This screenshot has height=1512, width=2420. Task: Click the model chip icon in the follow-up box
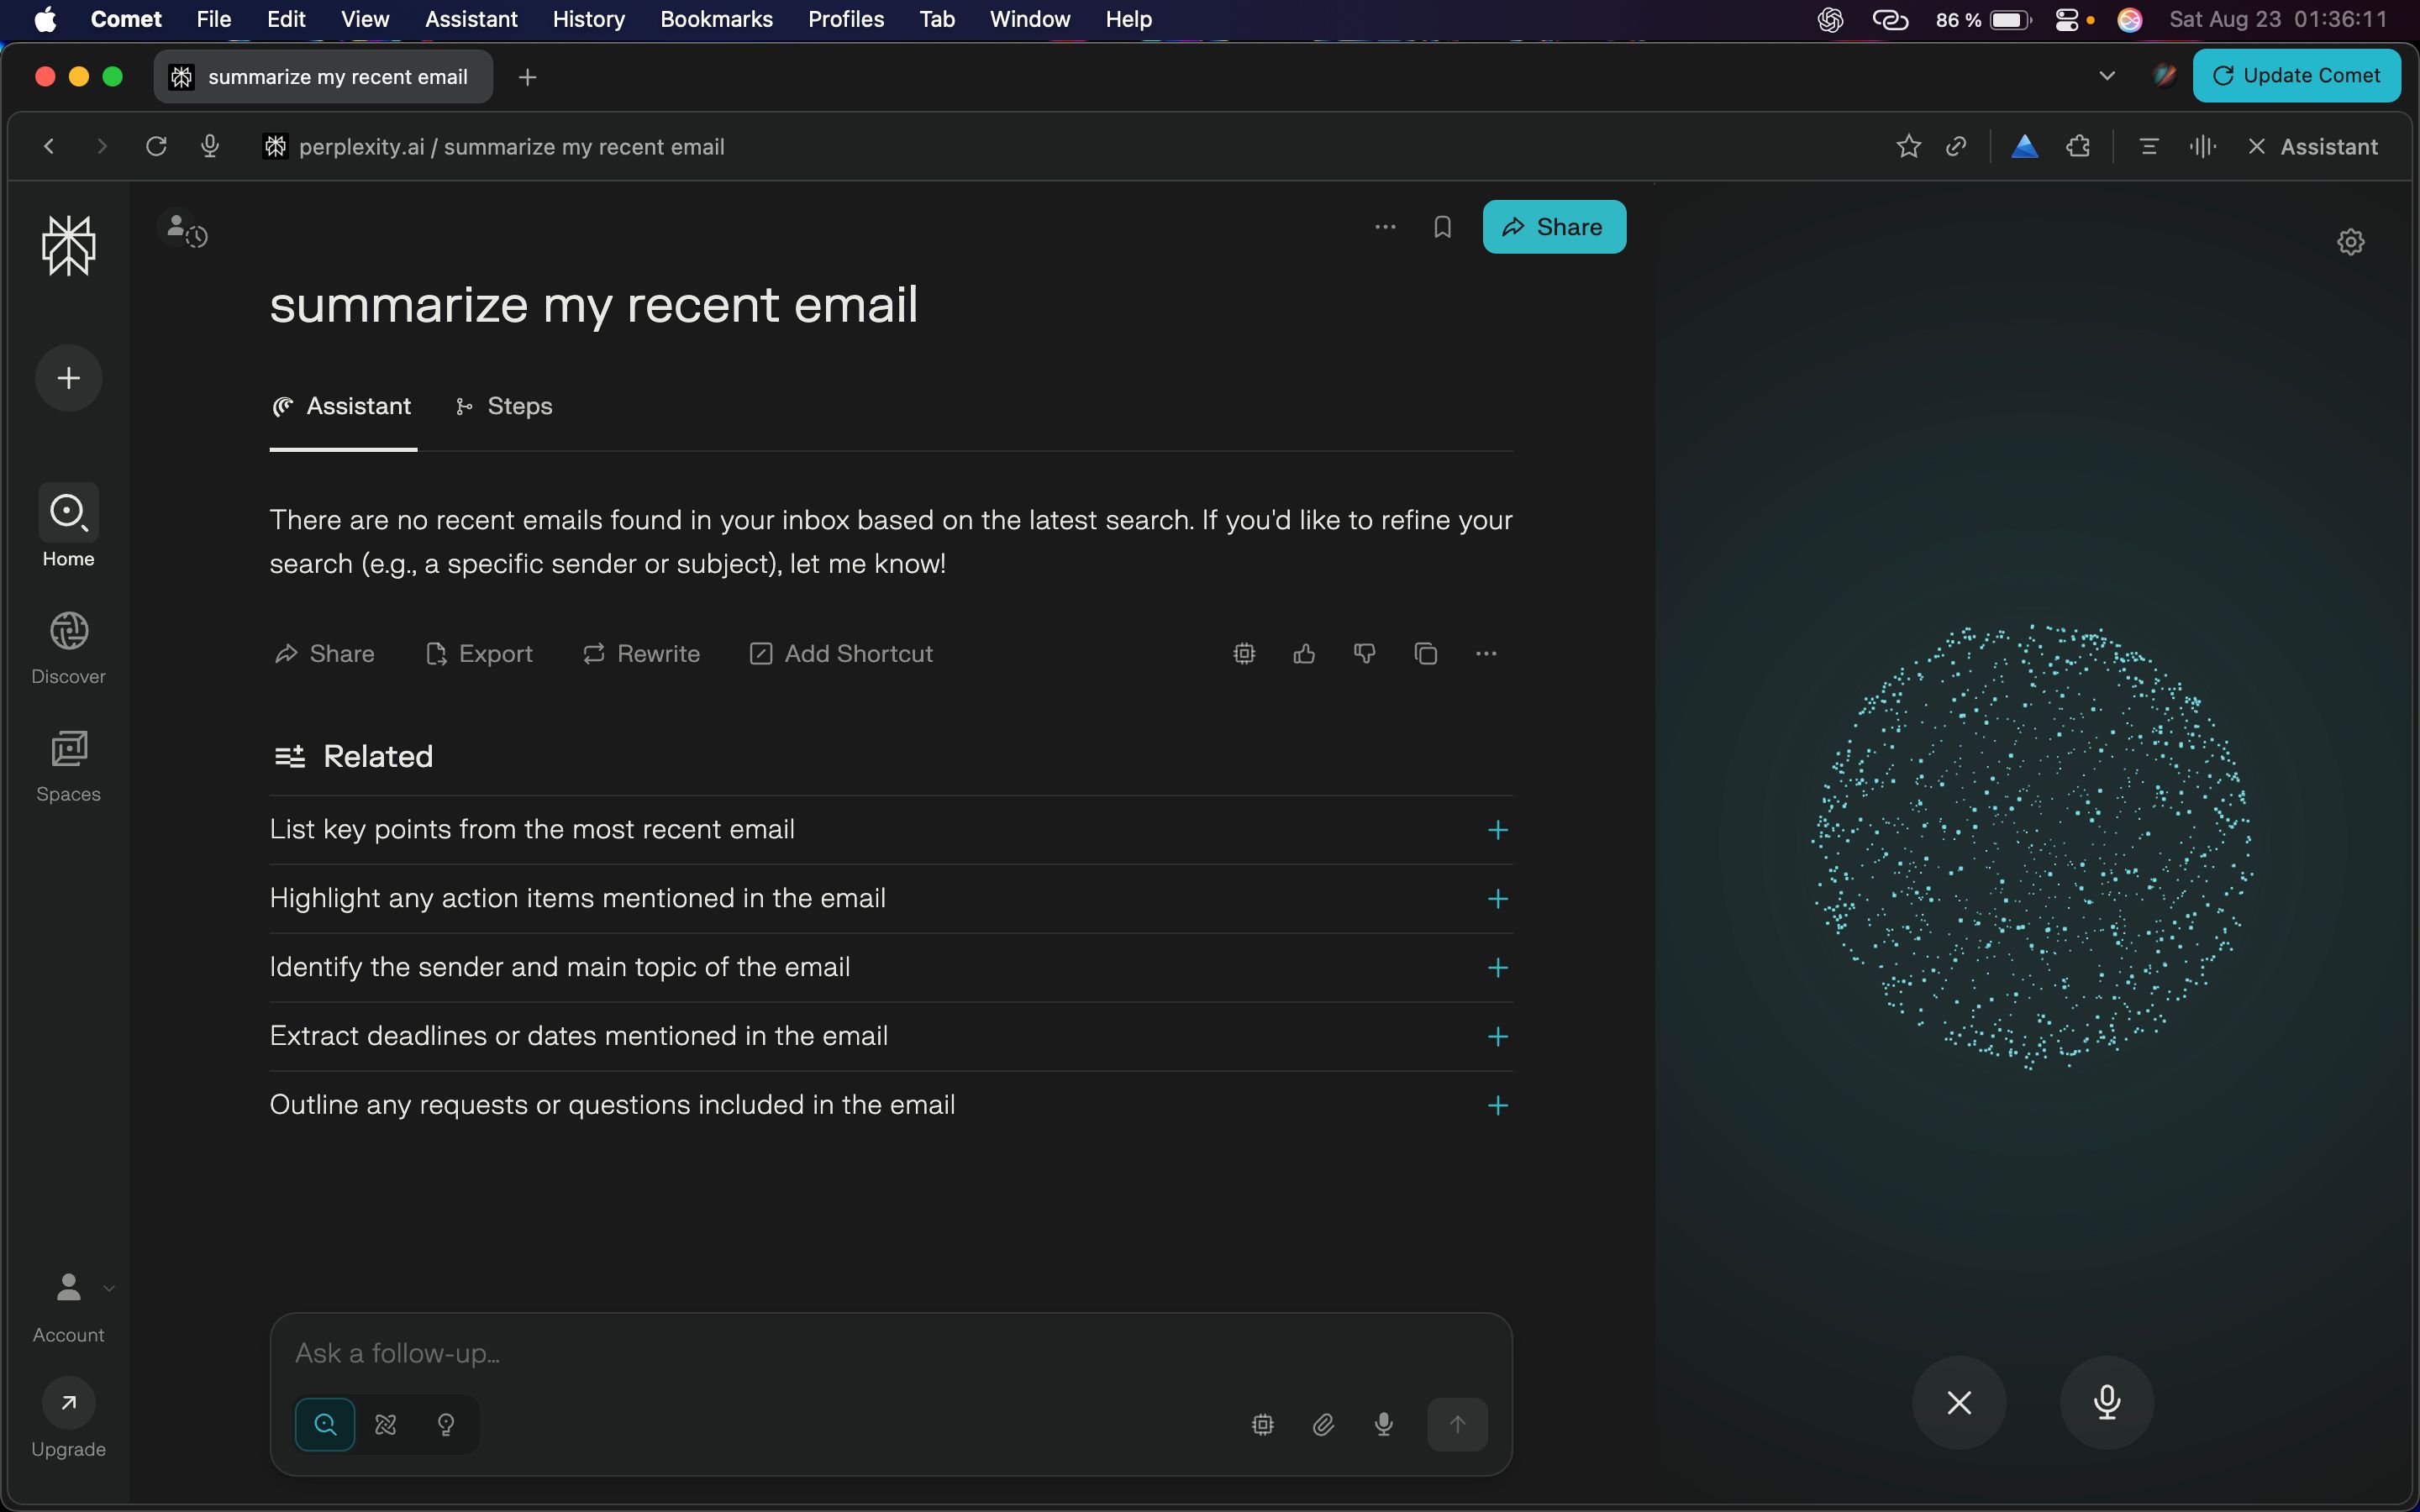1263,1424
